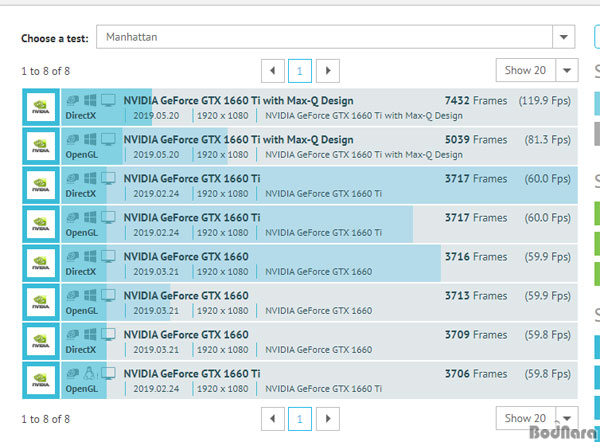This screenshot has height=442, width=600.
Task: Click the Linux penguin icon in the 3706 Frames row
Action: (90, 373)
